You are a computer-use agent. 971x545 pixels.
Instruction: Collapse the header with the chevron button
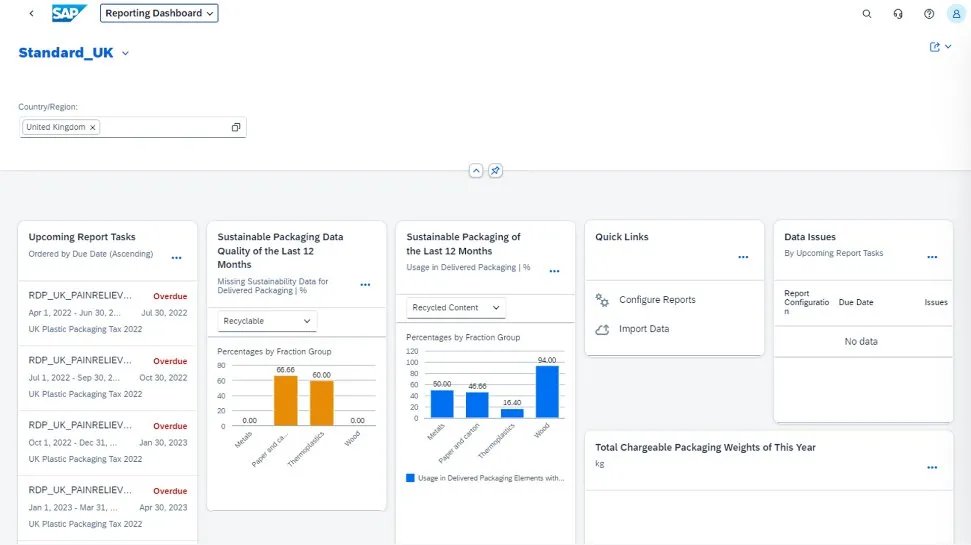(476, 171)
